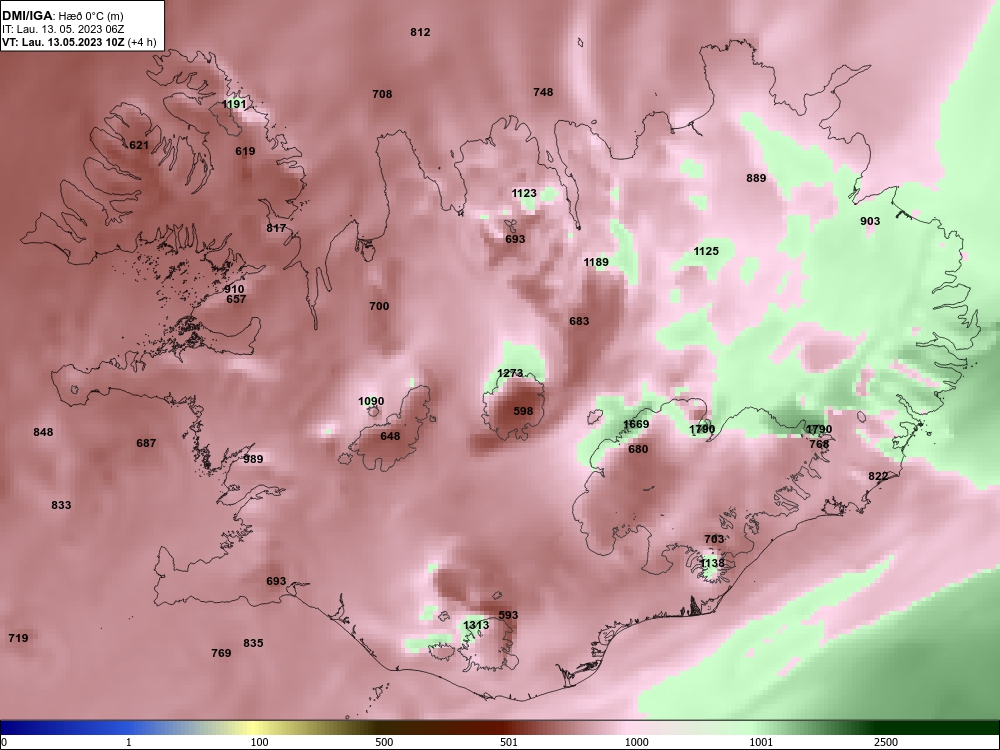Select the 2500 tick label on the legend
The width and height of the screenshot is (1000, 750).
[886, 742]
